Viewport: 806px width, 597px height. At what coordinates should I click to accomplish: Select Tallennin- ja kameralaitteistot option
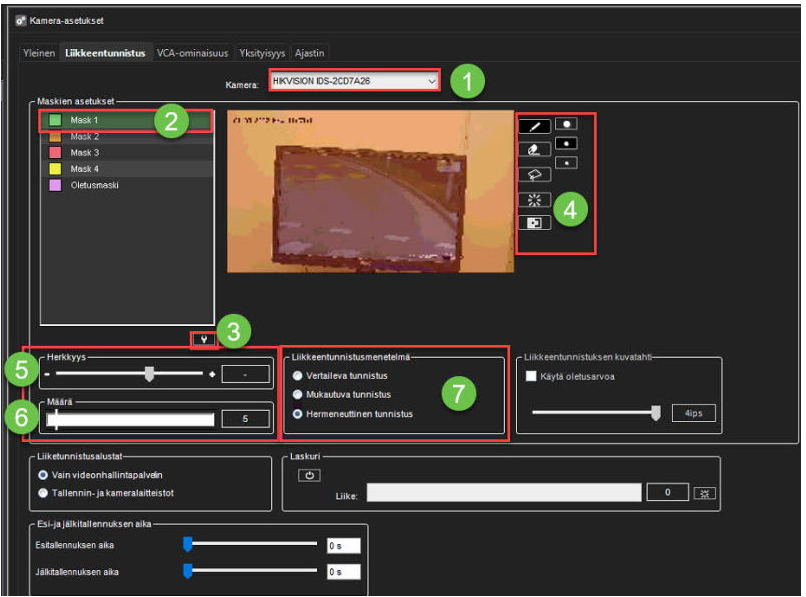pyautogui.click(x=44, y=493)
